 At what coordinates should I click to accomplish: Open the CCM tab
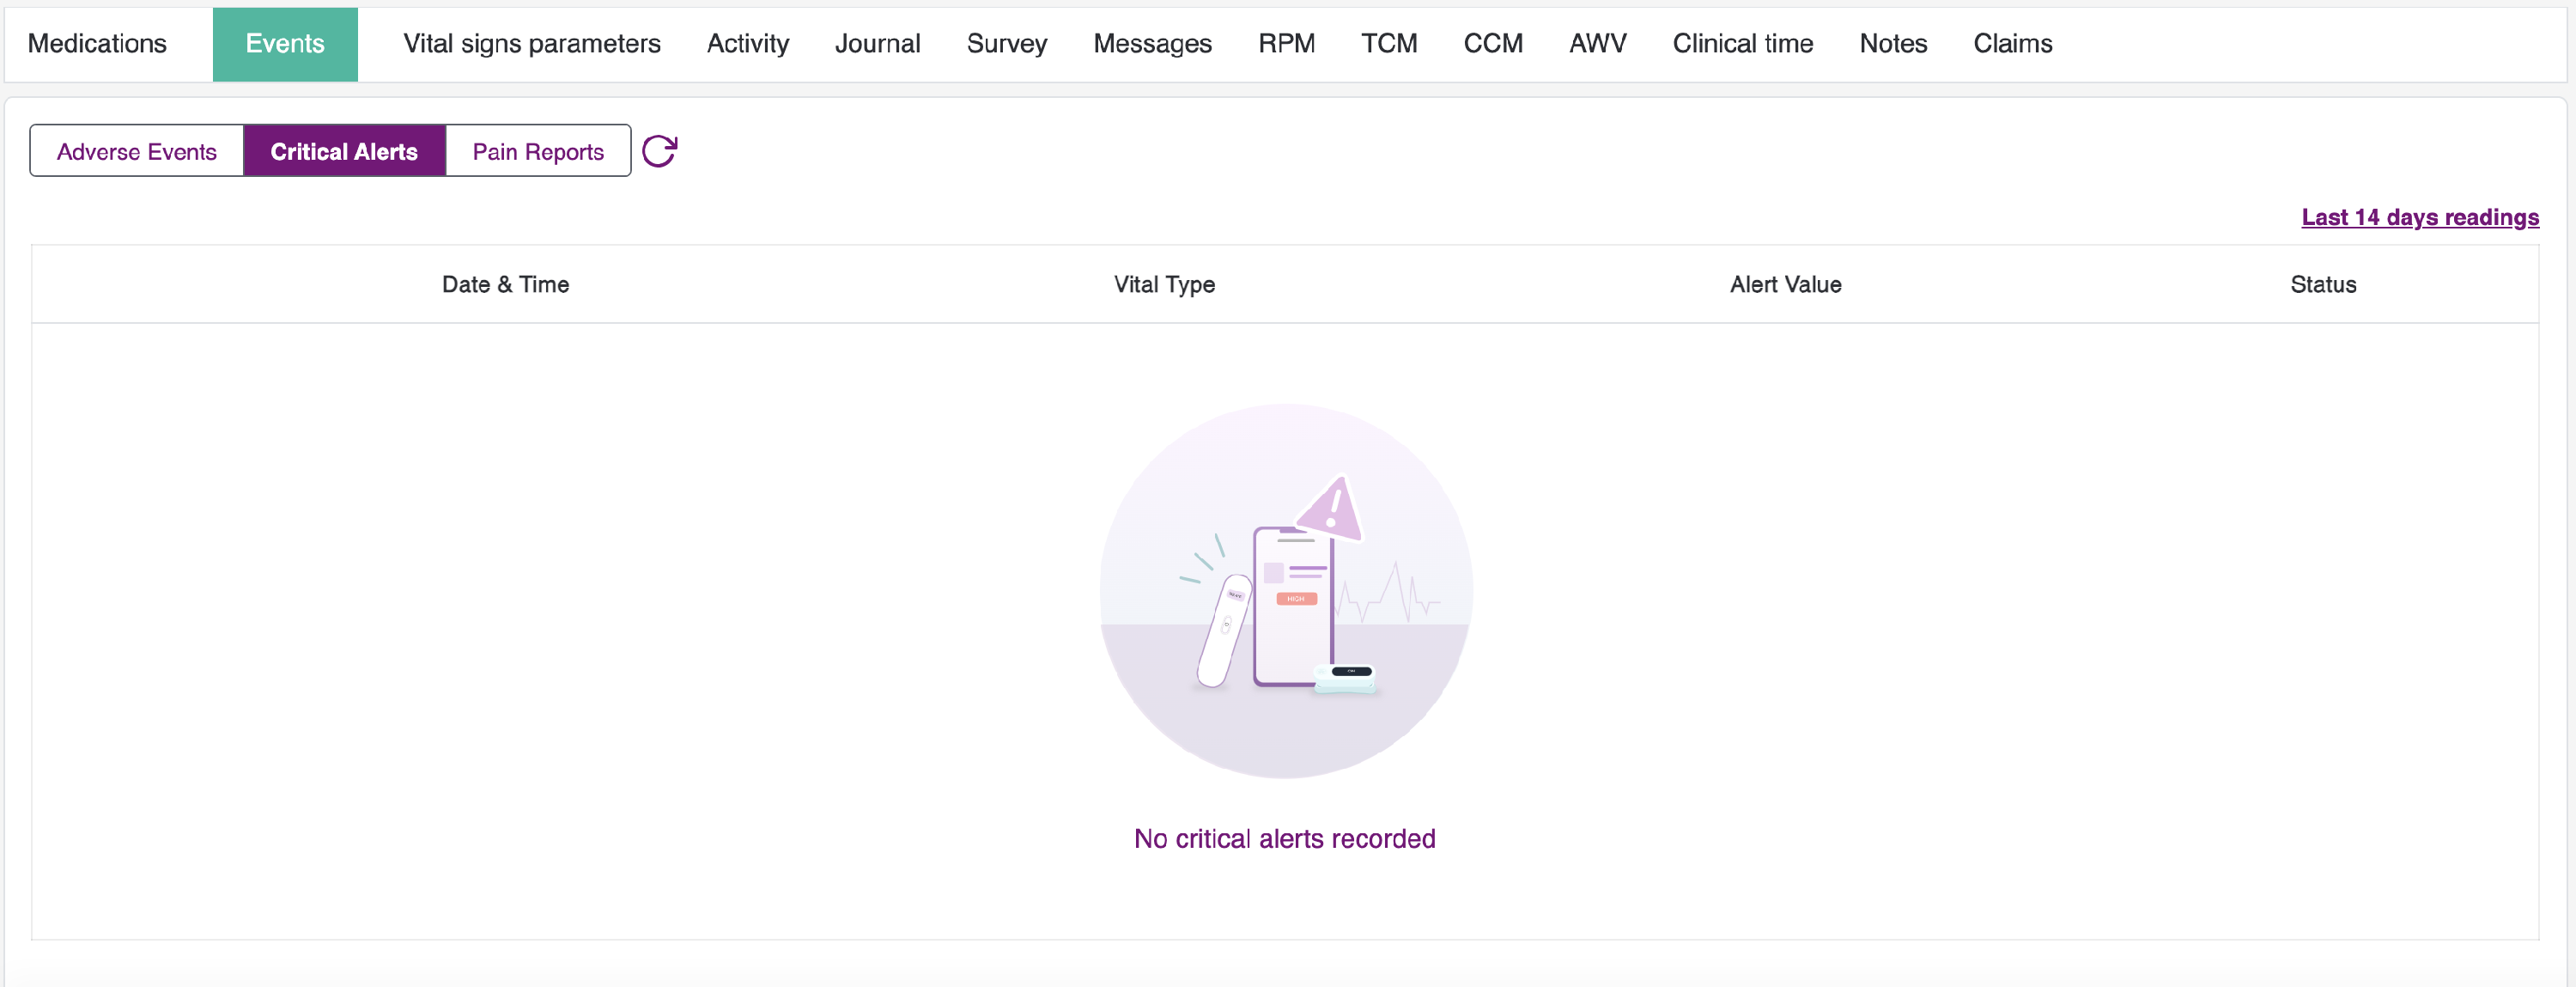(1493, 44)
